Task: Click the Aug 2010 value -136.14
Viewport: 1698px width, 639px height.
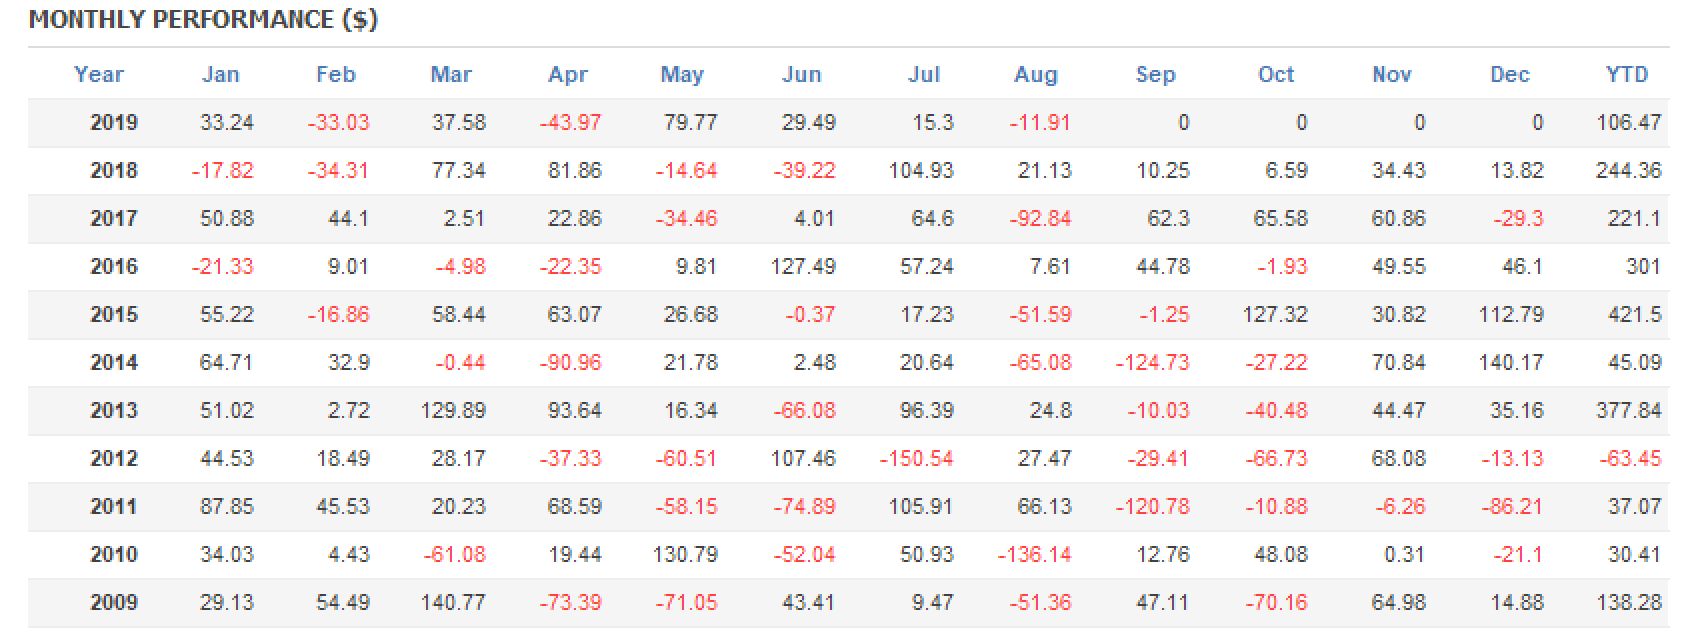Action: tap(1034, 555)
